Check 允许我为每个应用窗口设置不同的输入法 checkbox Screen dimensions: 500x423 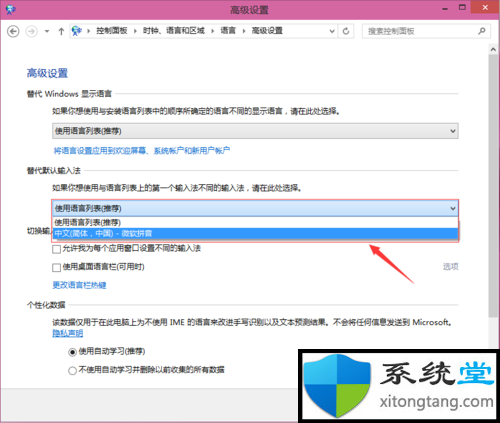56,249
